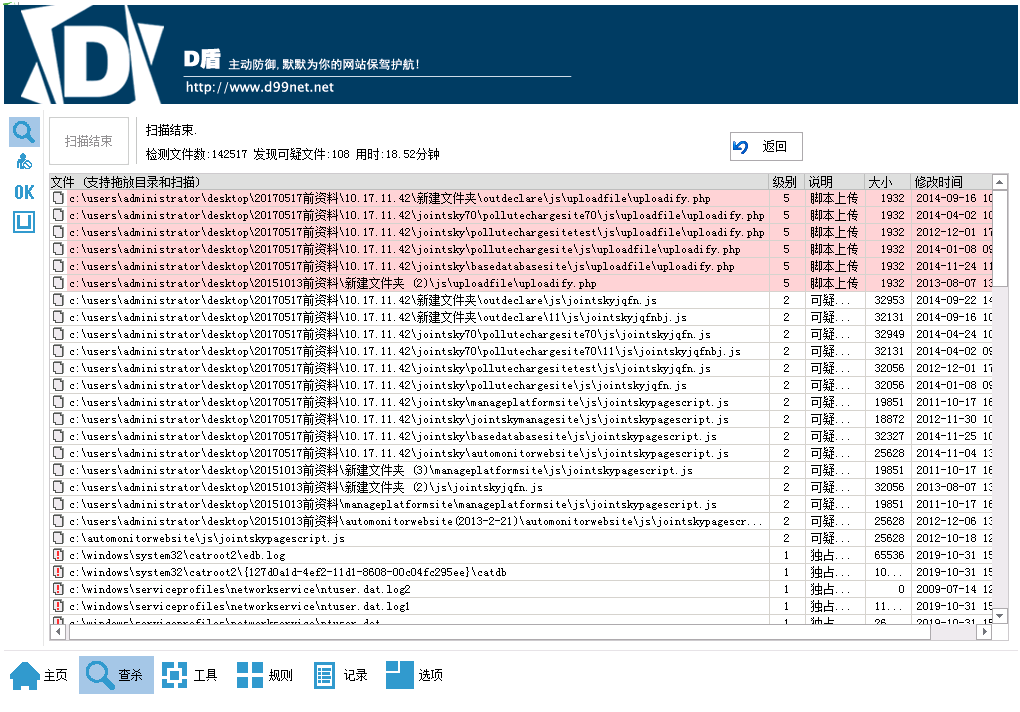Viewport: 1020px width, 712px height.
Task: Click the modified date 2014-04-24
Action: pos(946,334)
